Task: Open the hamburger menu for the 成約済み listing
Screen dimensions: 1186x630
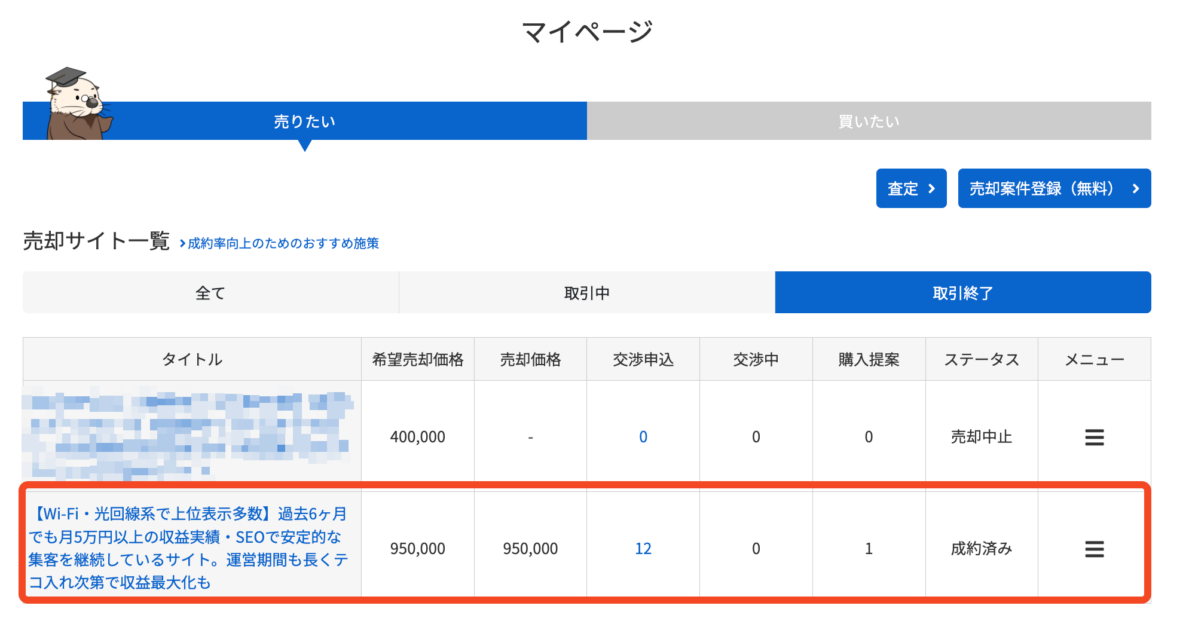Action: click(1094, 548)
